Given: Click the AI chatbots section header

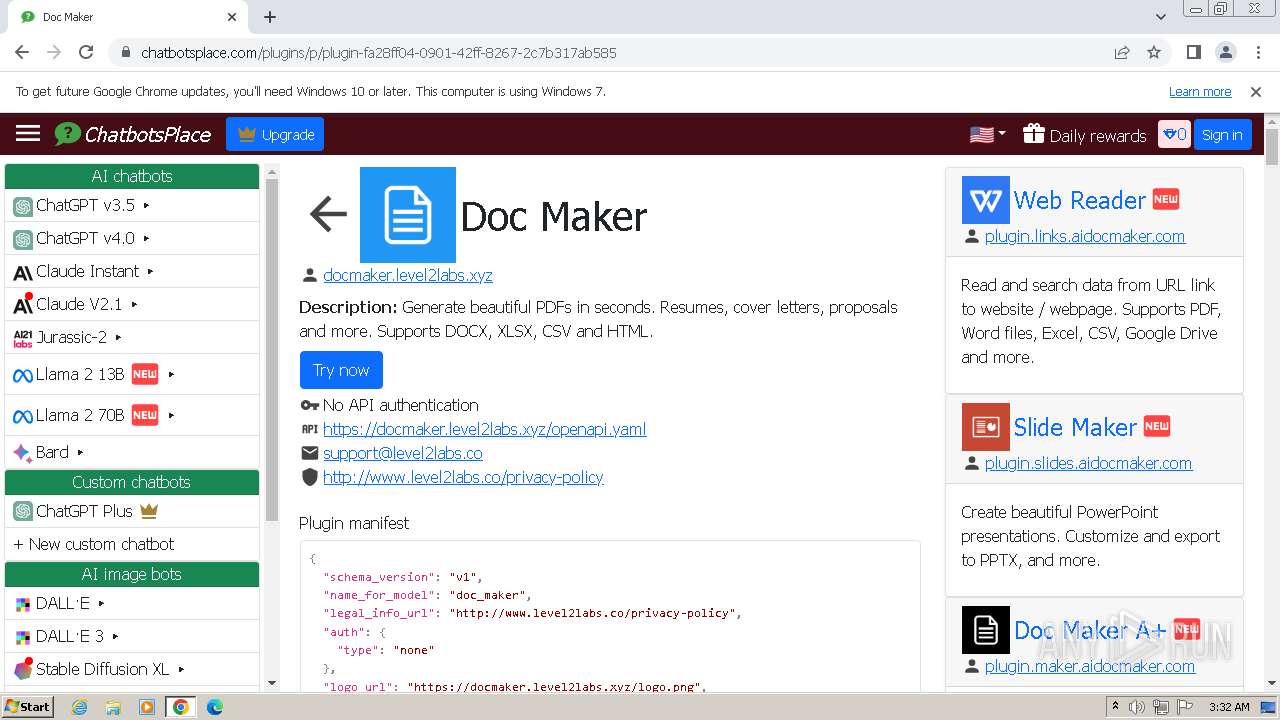Looking at the screenshot, I should tap(132, 176).
